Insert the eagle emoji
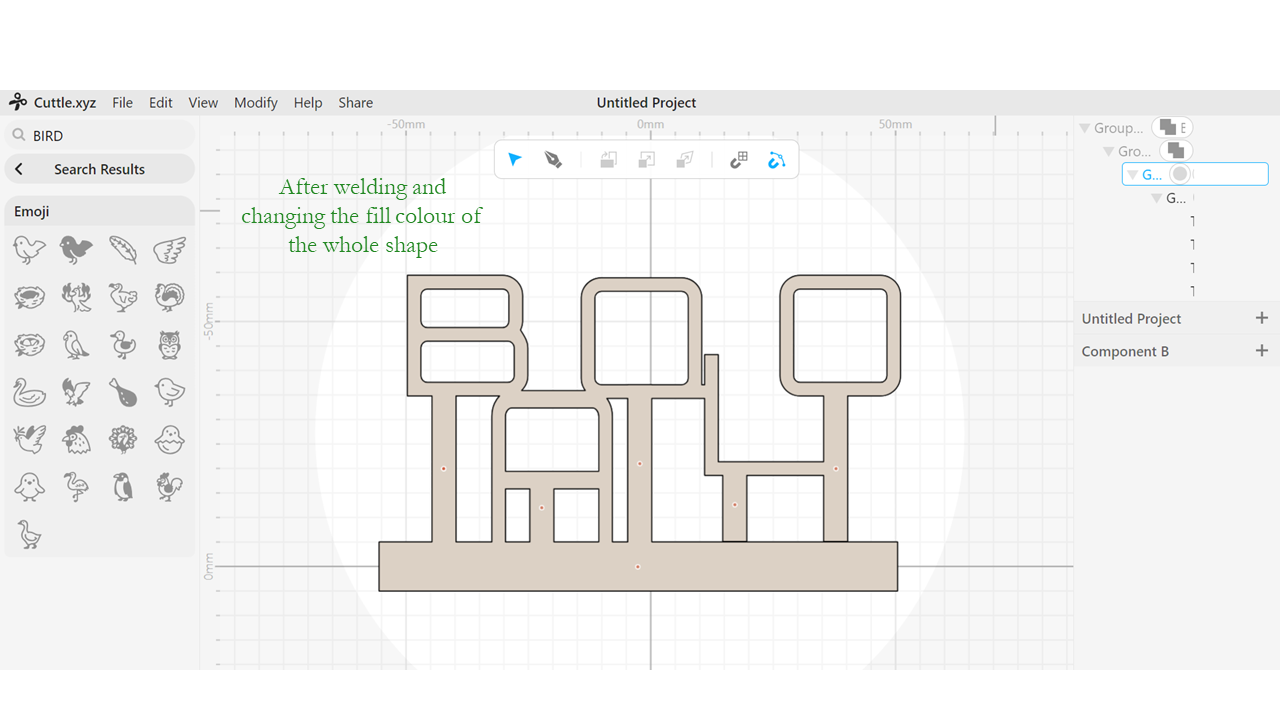Image resolution: width=1280 pixels, height=720 pixels. coord(76,391)
